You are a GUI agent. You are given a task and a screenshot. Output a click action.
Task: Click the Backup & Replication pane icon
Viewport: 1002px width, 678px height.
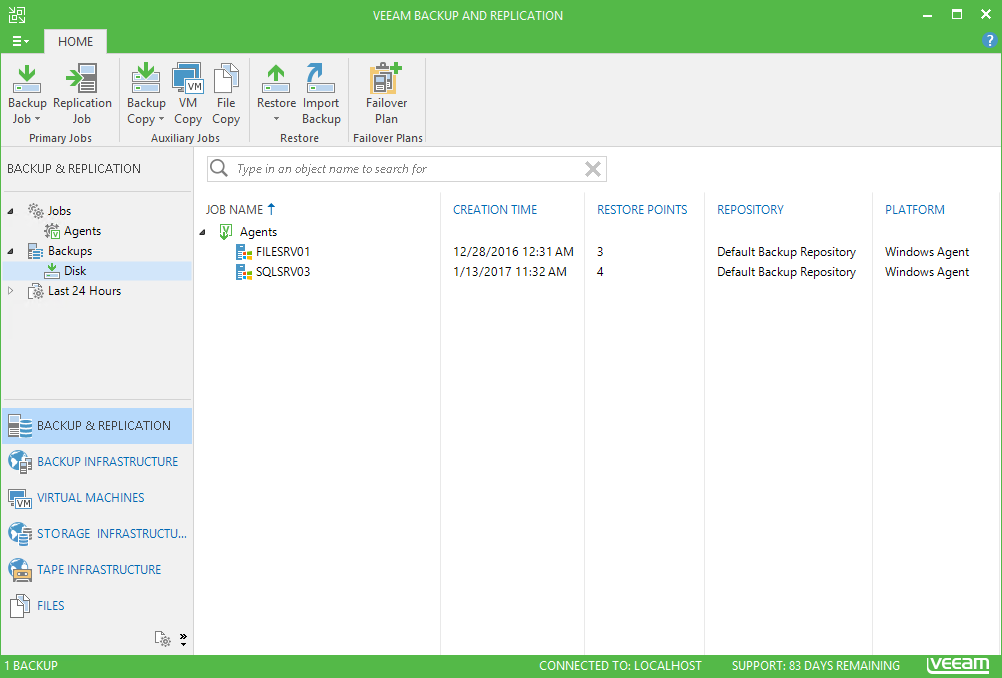point(19,426)
